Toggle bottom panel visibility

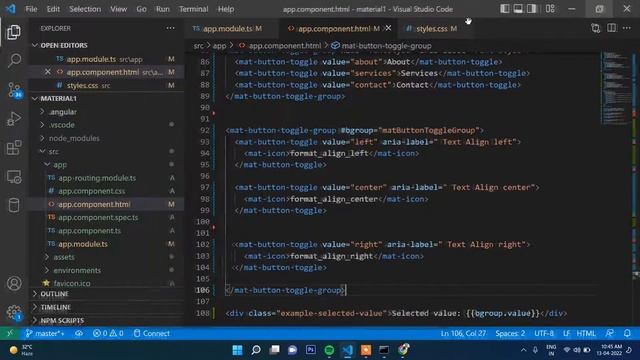(x=518, y=9)
